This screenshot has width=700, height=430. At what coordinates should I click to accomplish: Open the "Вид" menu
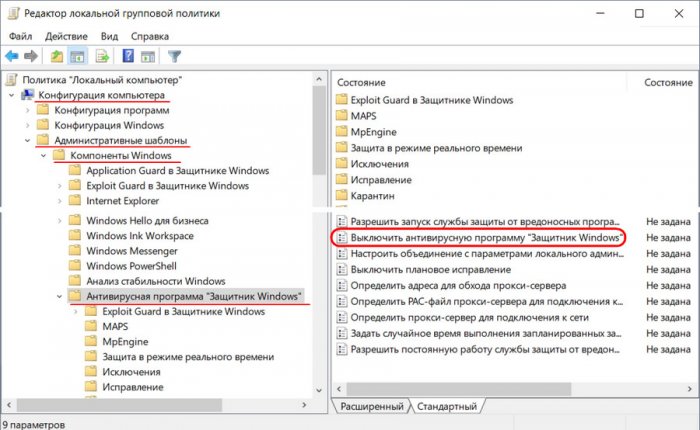(109, 36)
